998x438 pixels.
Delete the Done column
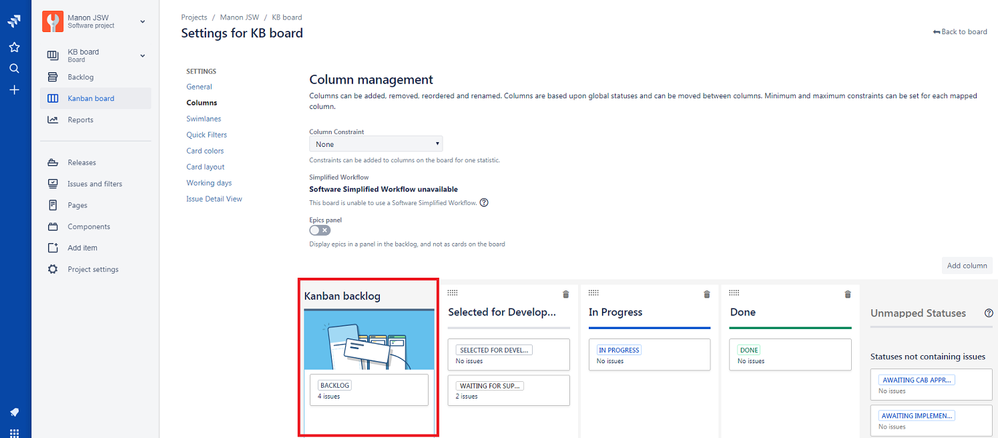click(847, 294)
